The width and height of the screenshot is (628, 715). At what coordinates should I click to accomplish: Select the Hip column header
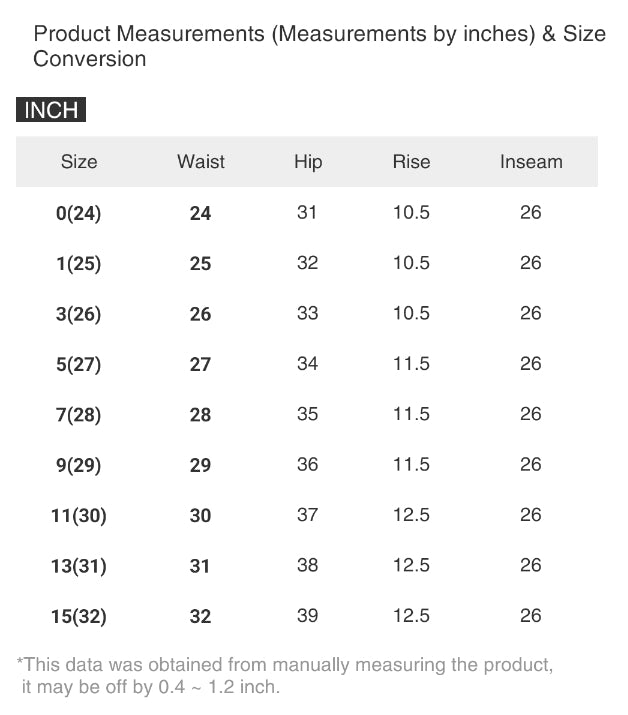tap(308, 162)
